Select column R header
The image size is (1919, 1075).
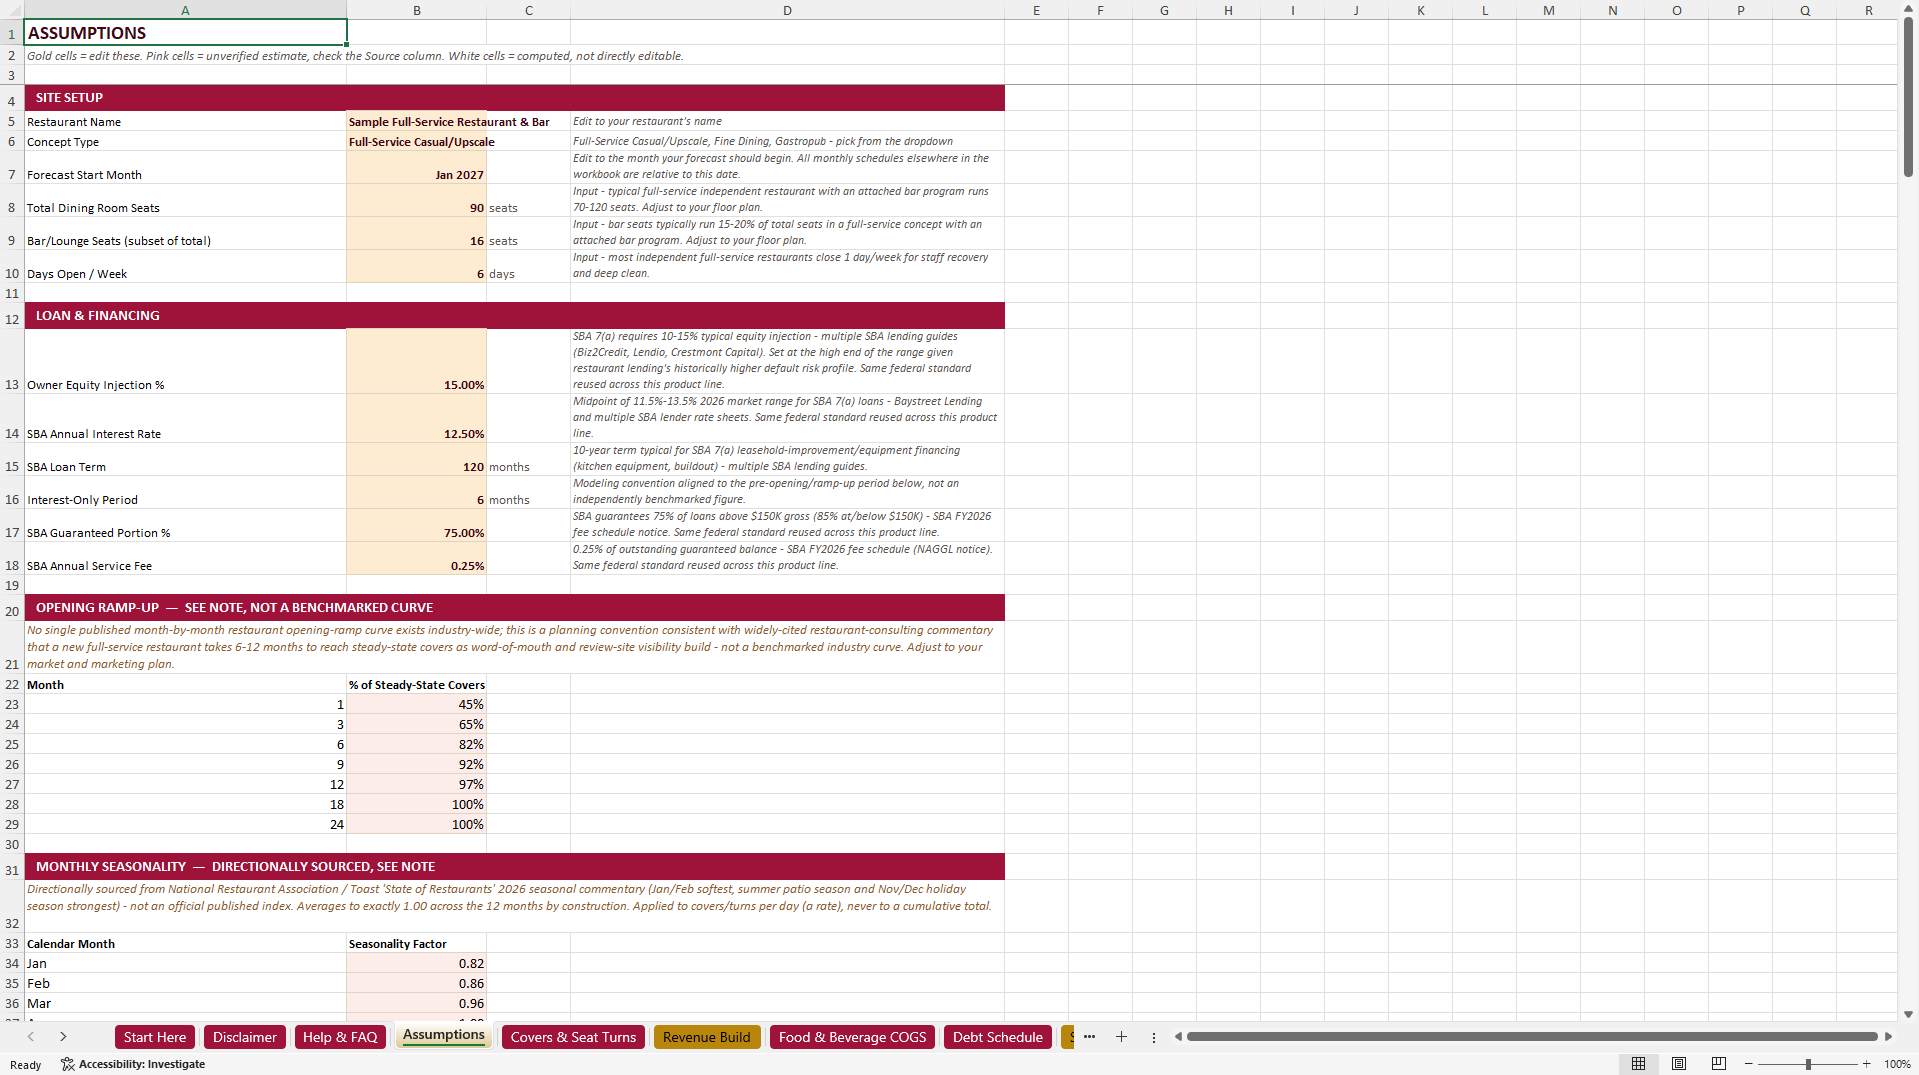[x=1868, y=10]
